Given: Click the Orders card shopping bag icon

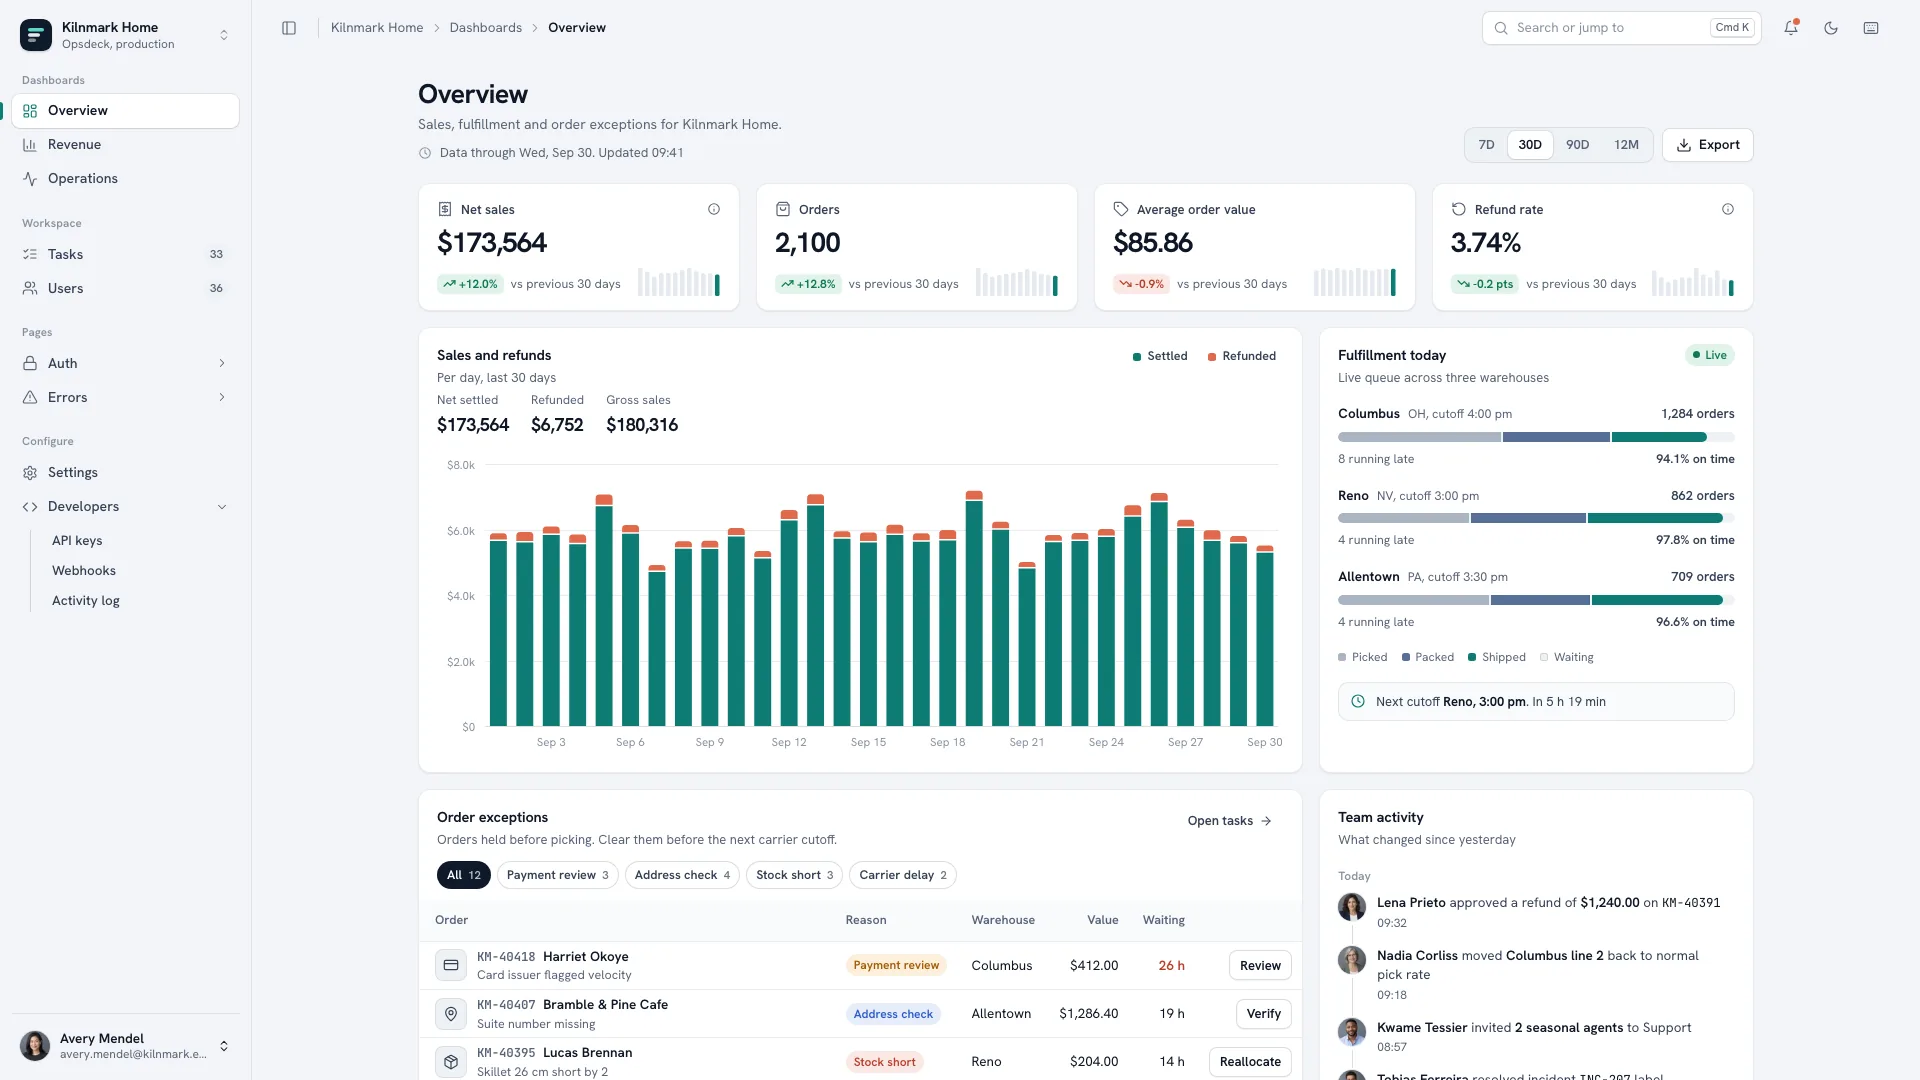Looking at the screenshot, I should 783,209.
